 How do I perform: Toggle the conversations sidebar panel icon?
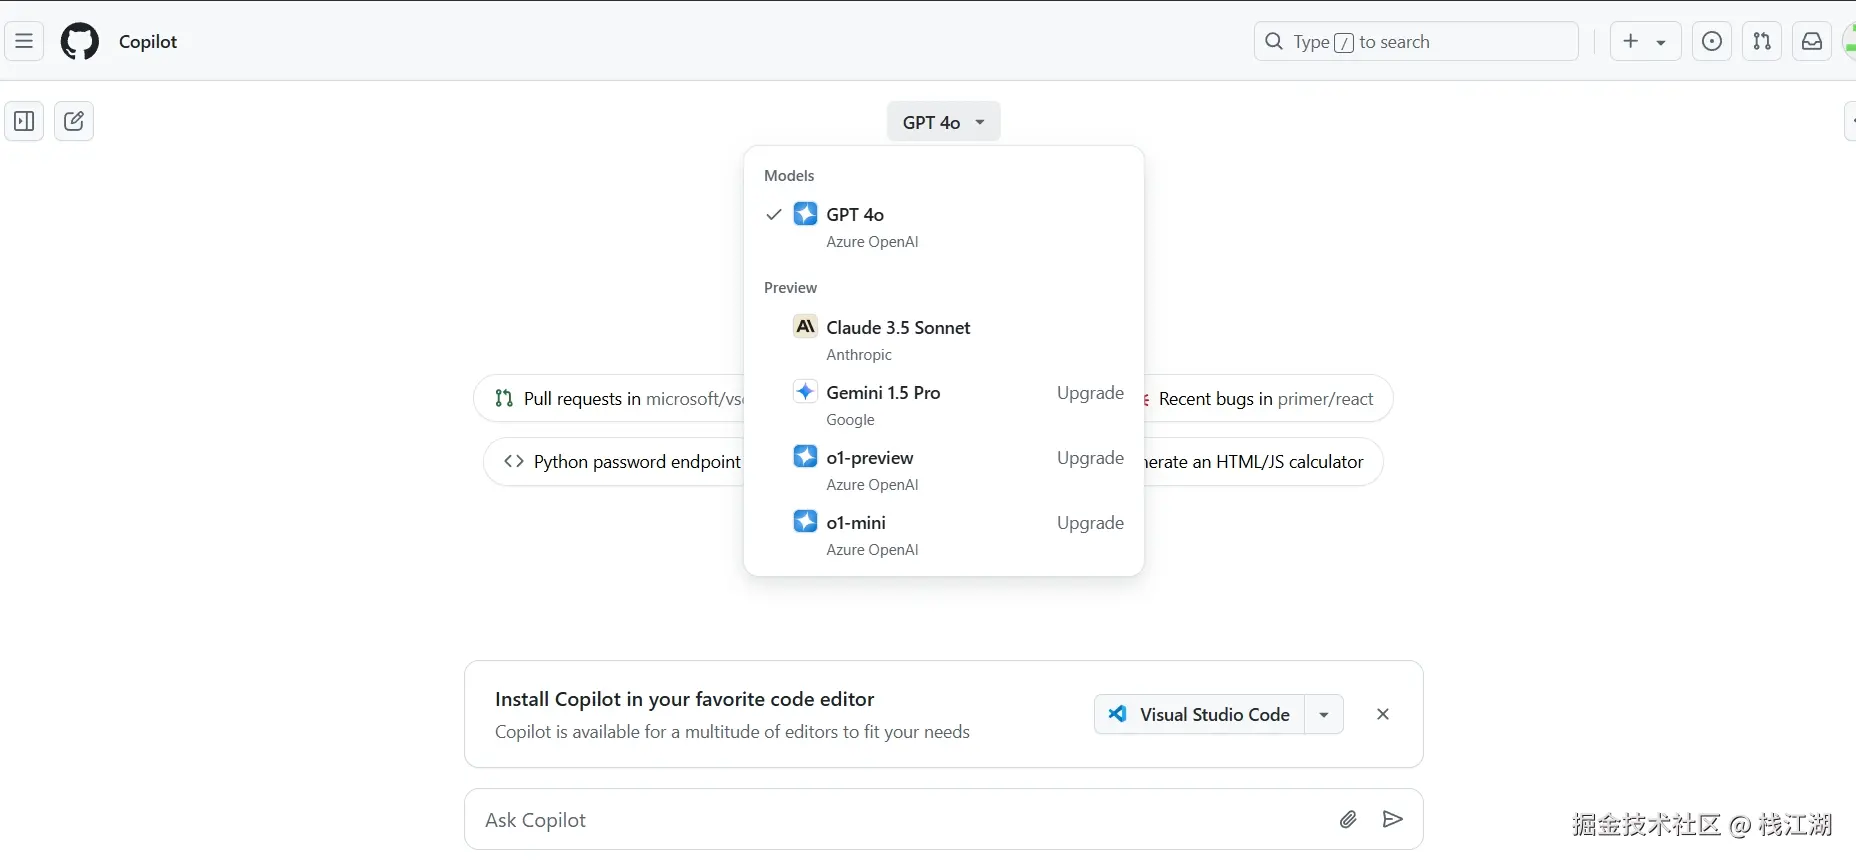coord(24,121)
